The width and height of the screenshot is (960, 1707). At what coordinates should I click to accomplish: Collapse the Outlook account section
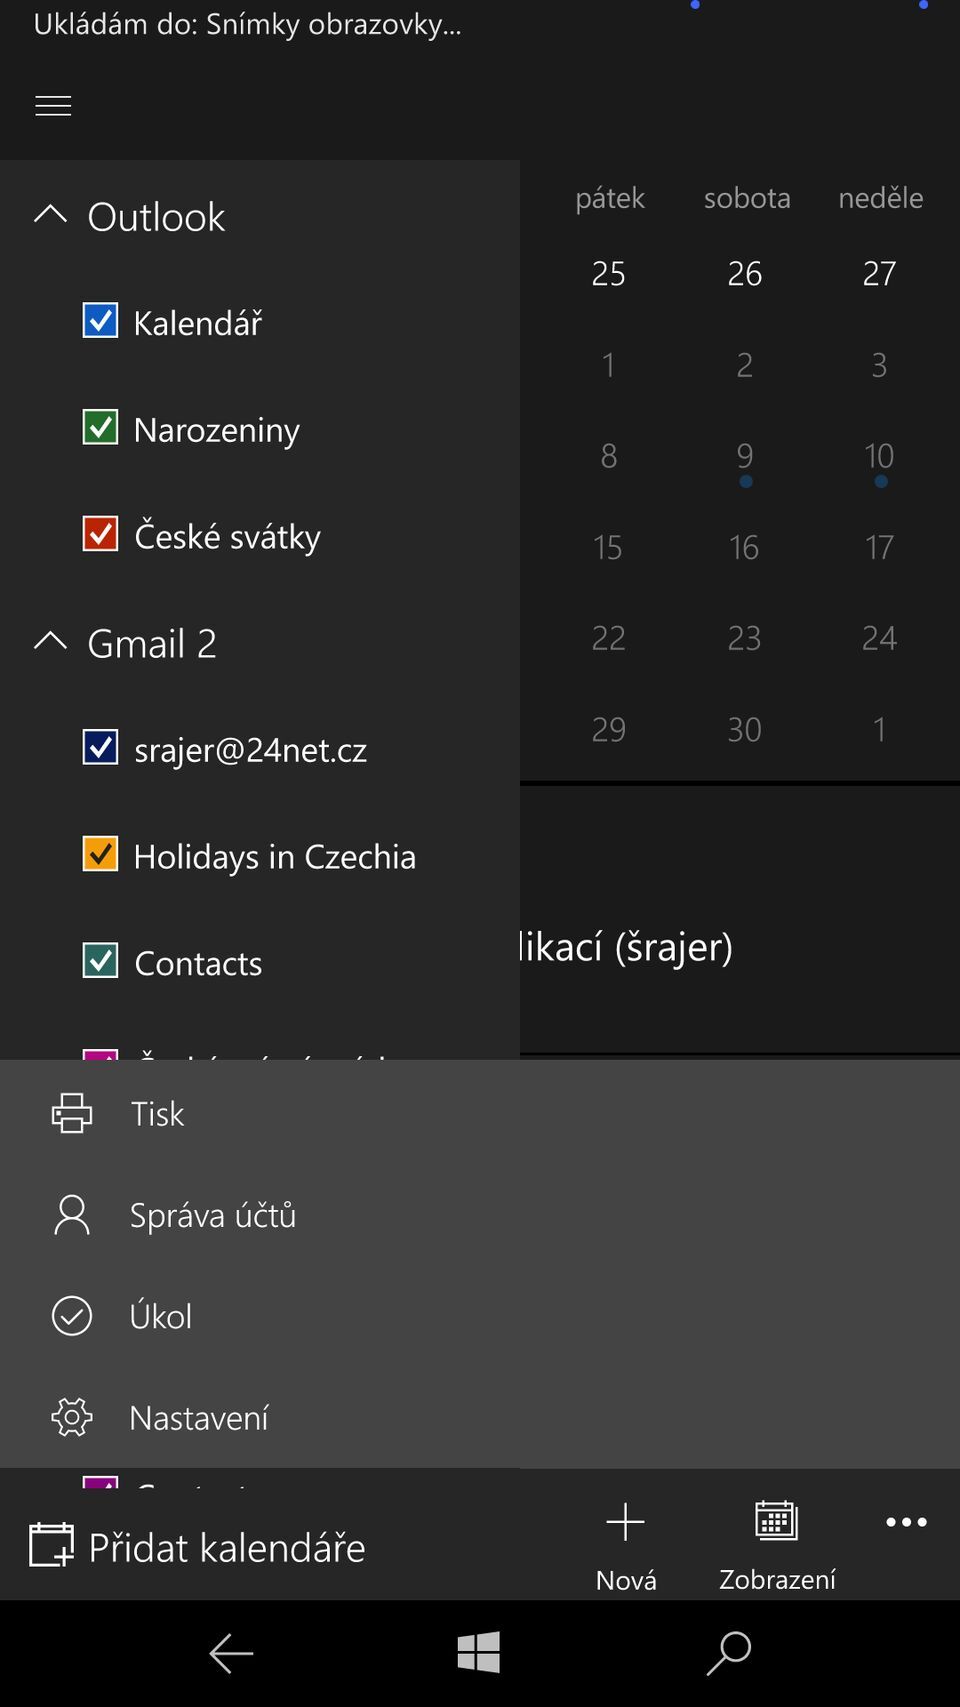tap(50, 215)
